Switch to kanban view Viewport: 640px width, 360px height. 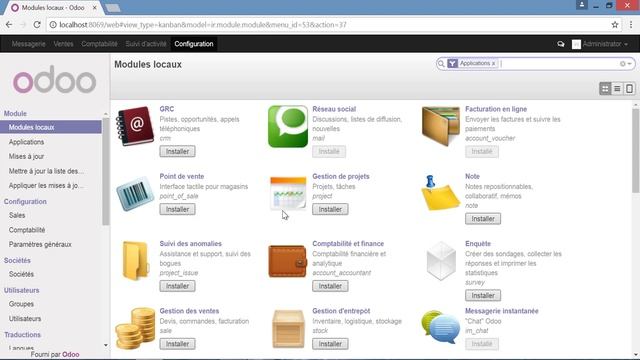pyautogui.click(x=605, y=88)
